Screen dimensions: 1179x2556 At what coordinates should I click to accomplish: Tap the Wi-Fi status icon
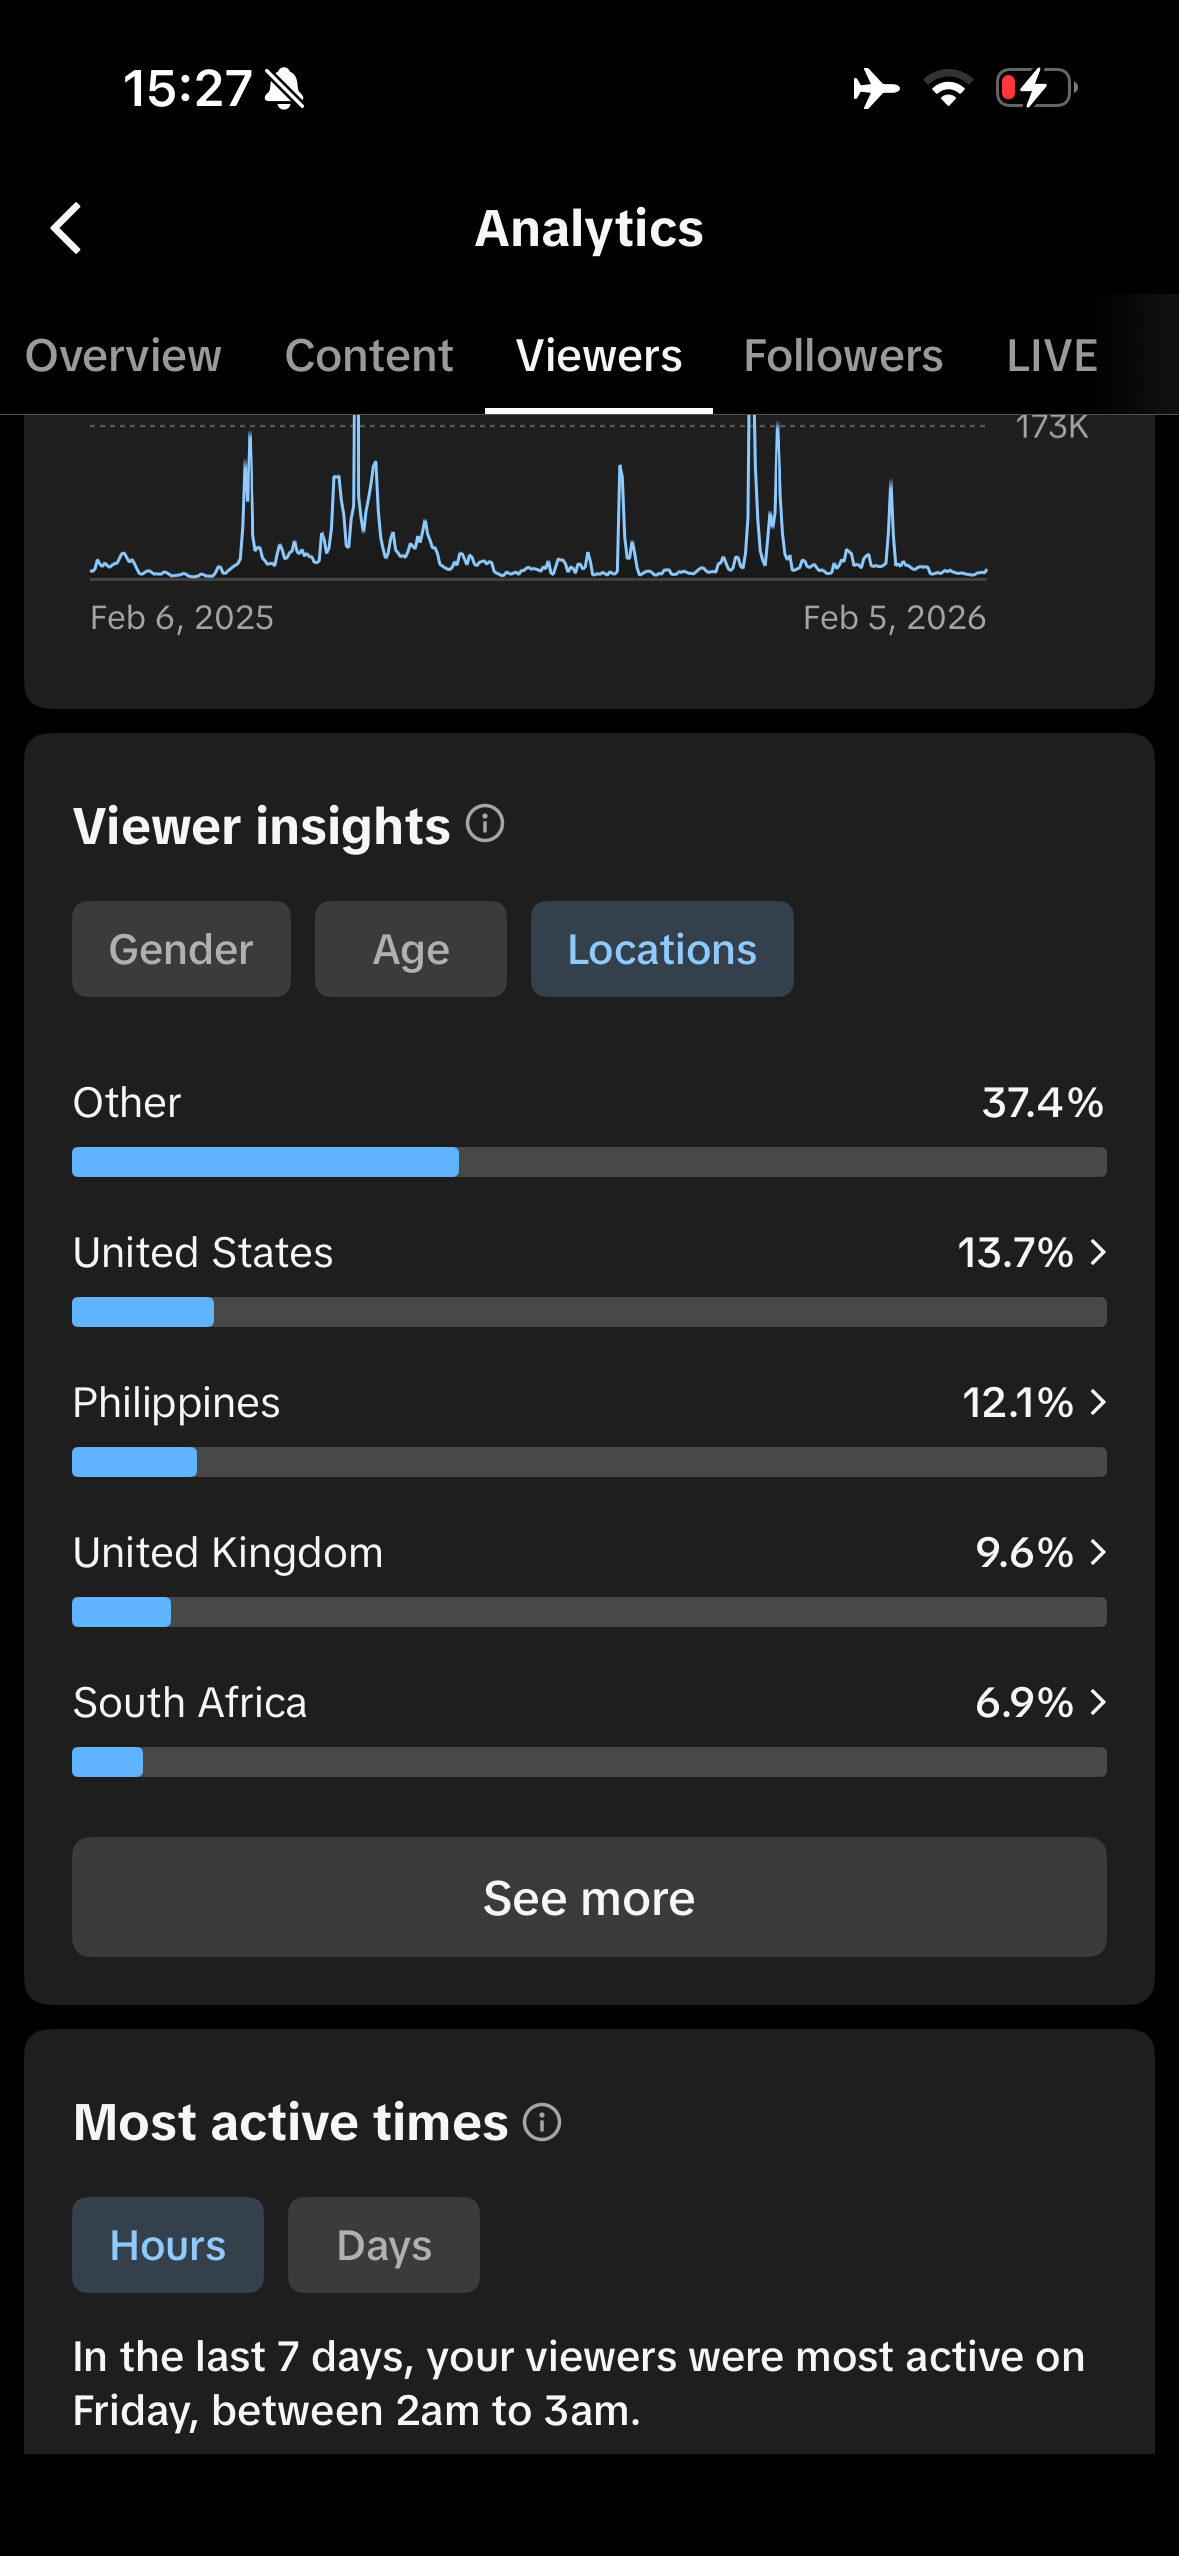tap(947, 88)
